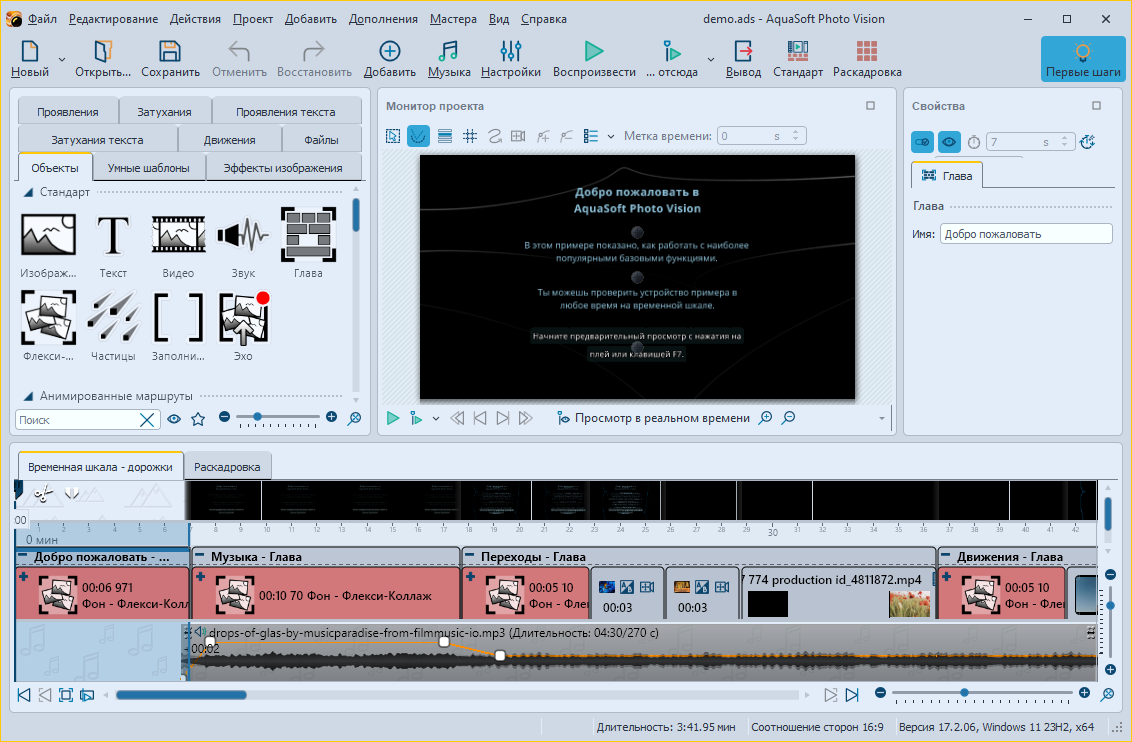Collapse the Стандарт toolbox section

(28, 192)
